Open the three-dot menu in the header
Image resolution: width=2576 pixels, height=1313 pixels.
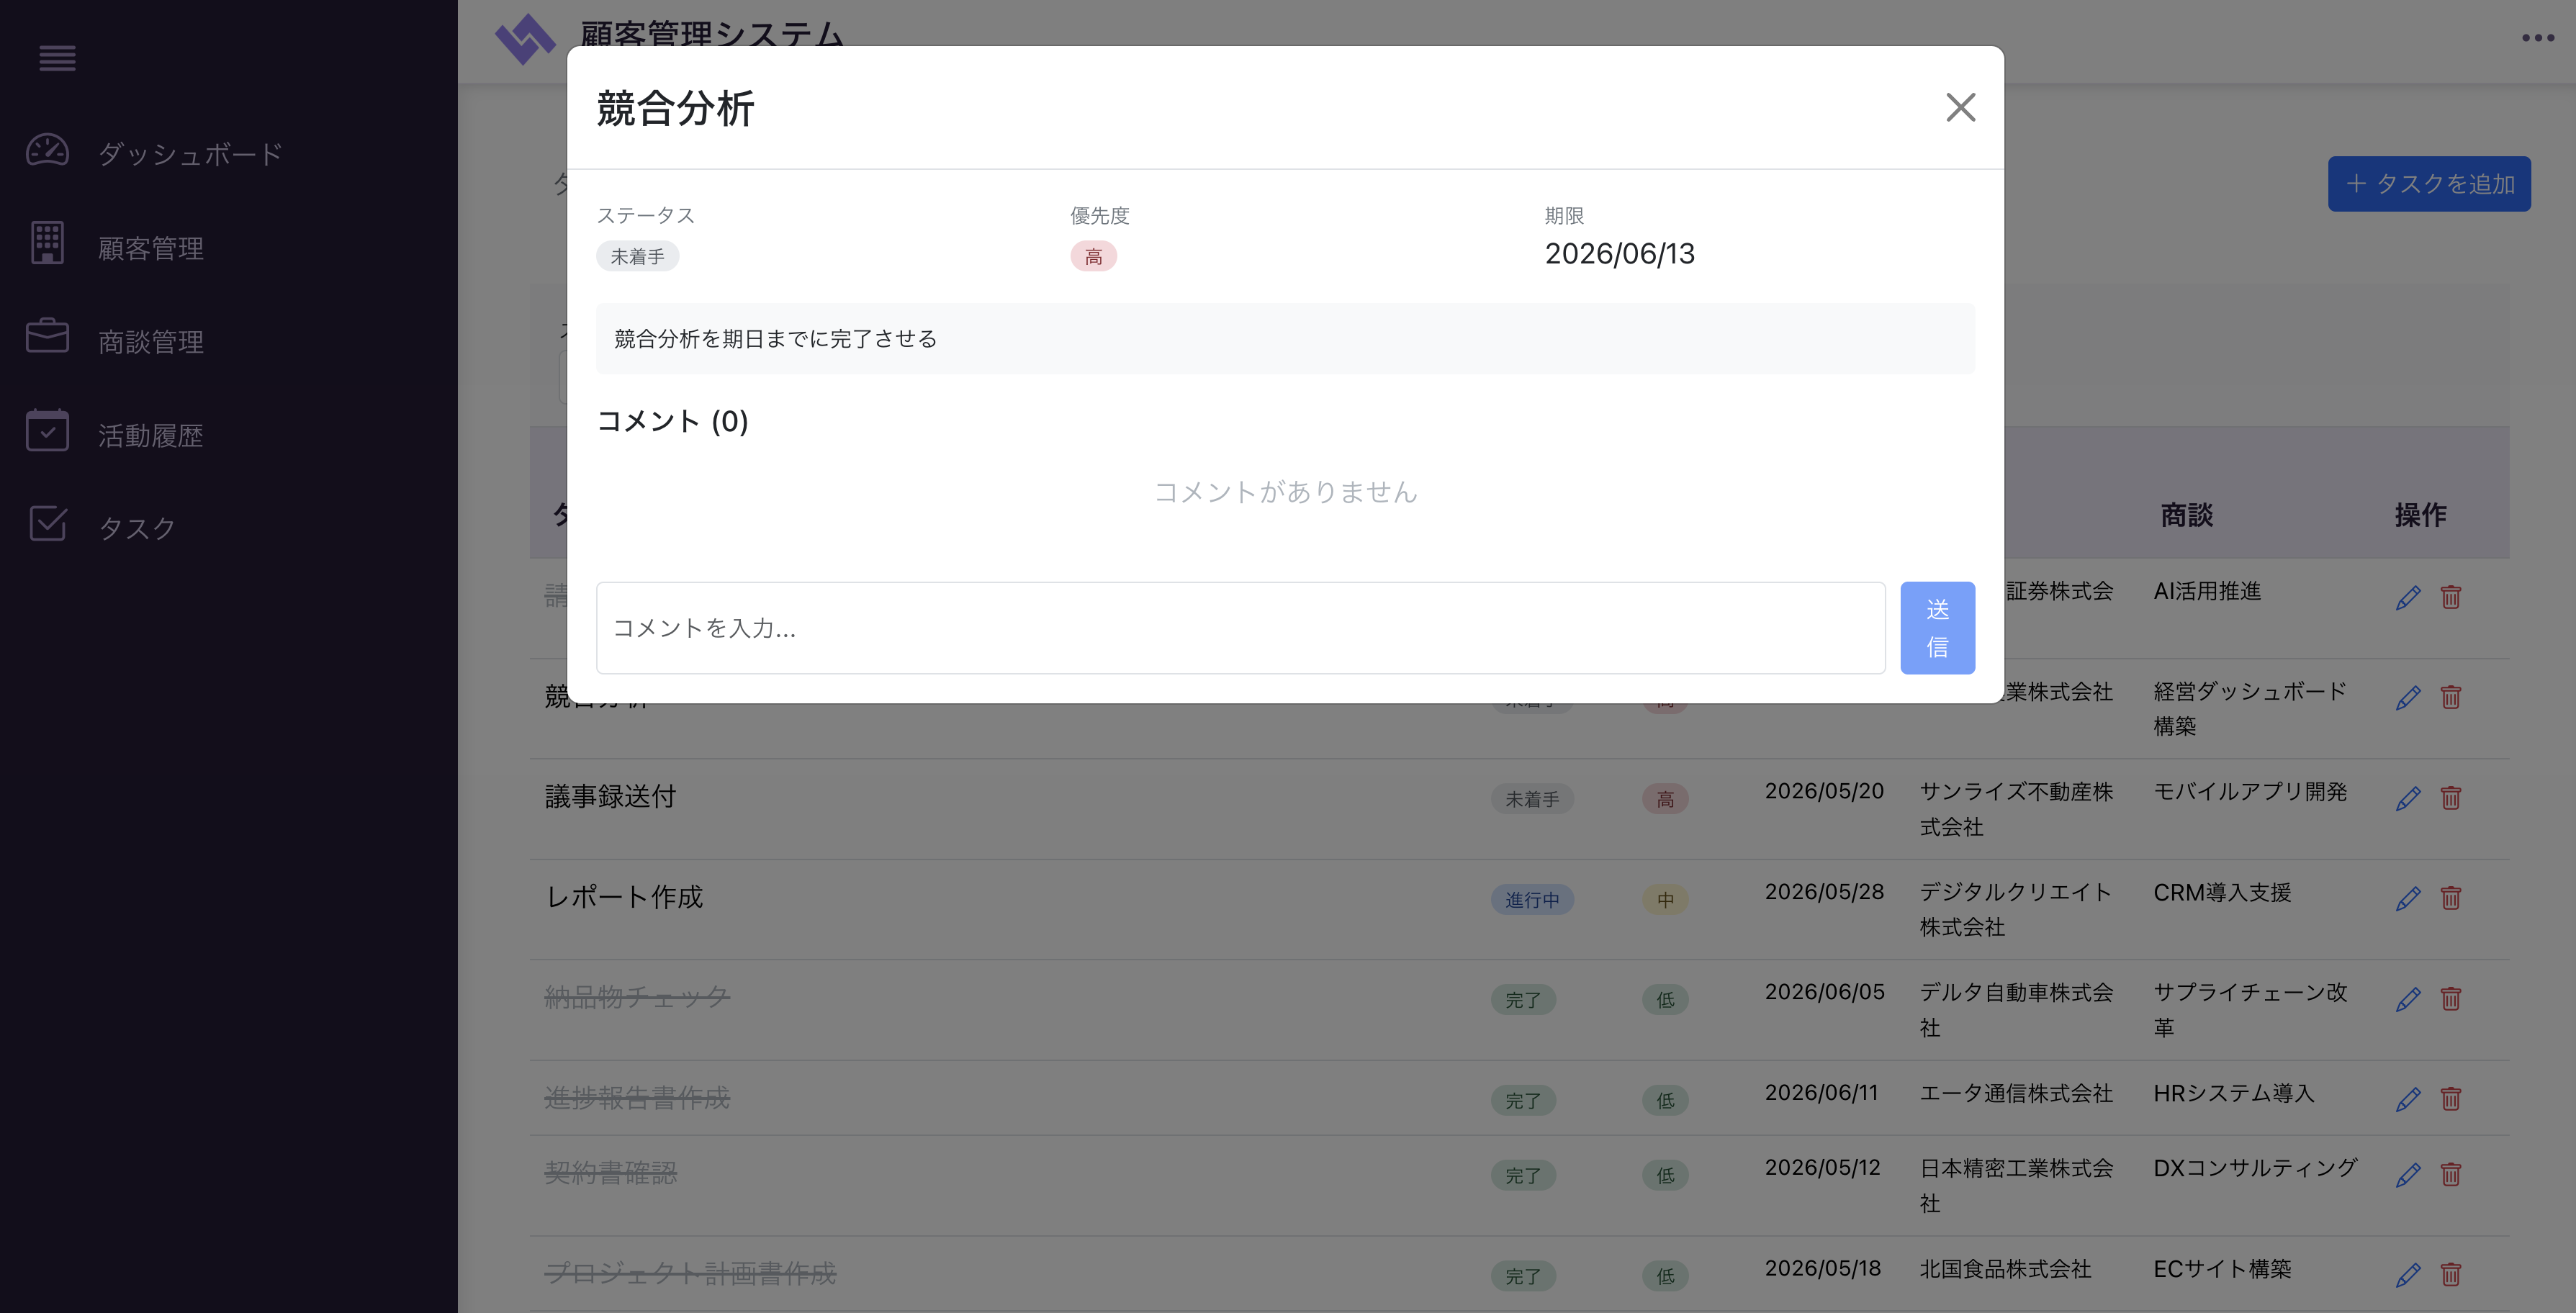(x=2538, y=38)
